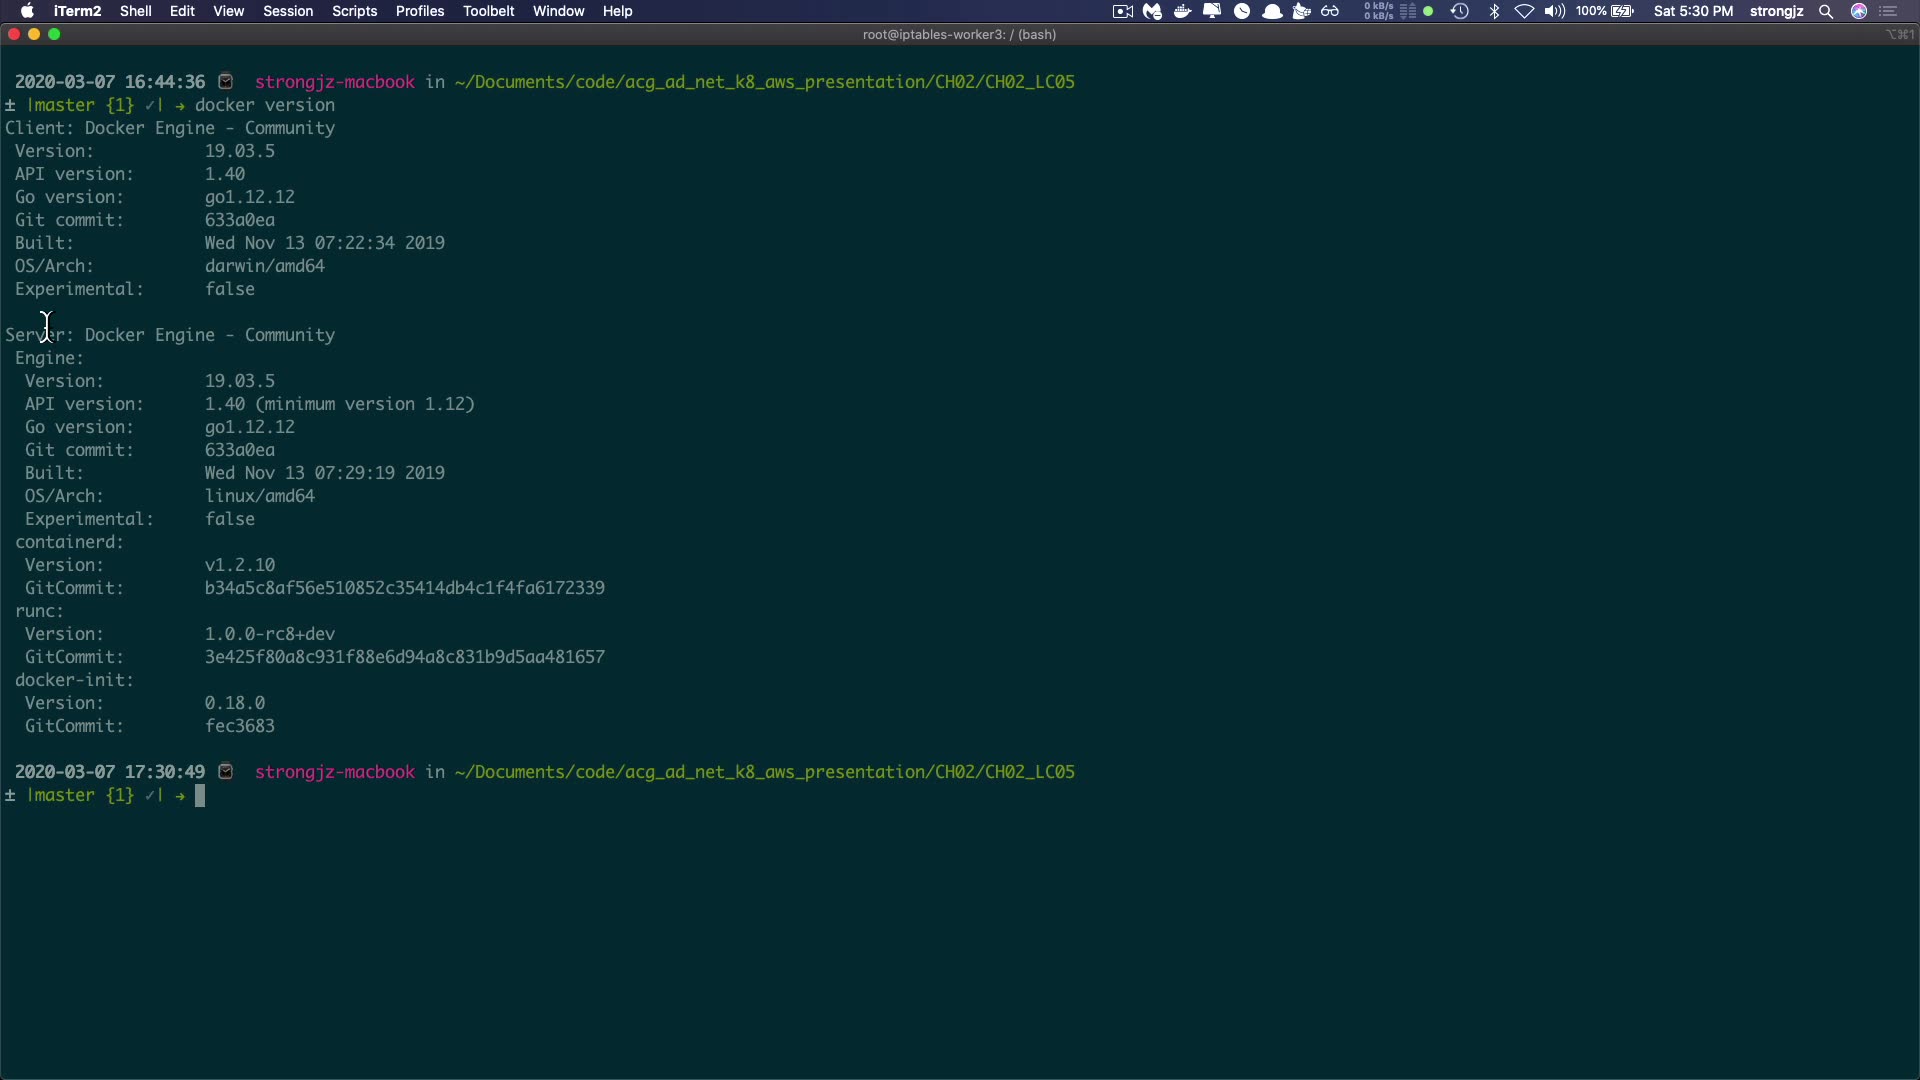Click at the terminal prompt cursor
Image resolution: width=1920 pixels, height=1080 pixels.
tap(200, 796)
